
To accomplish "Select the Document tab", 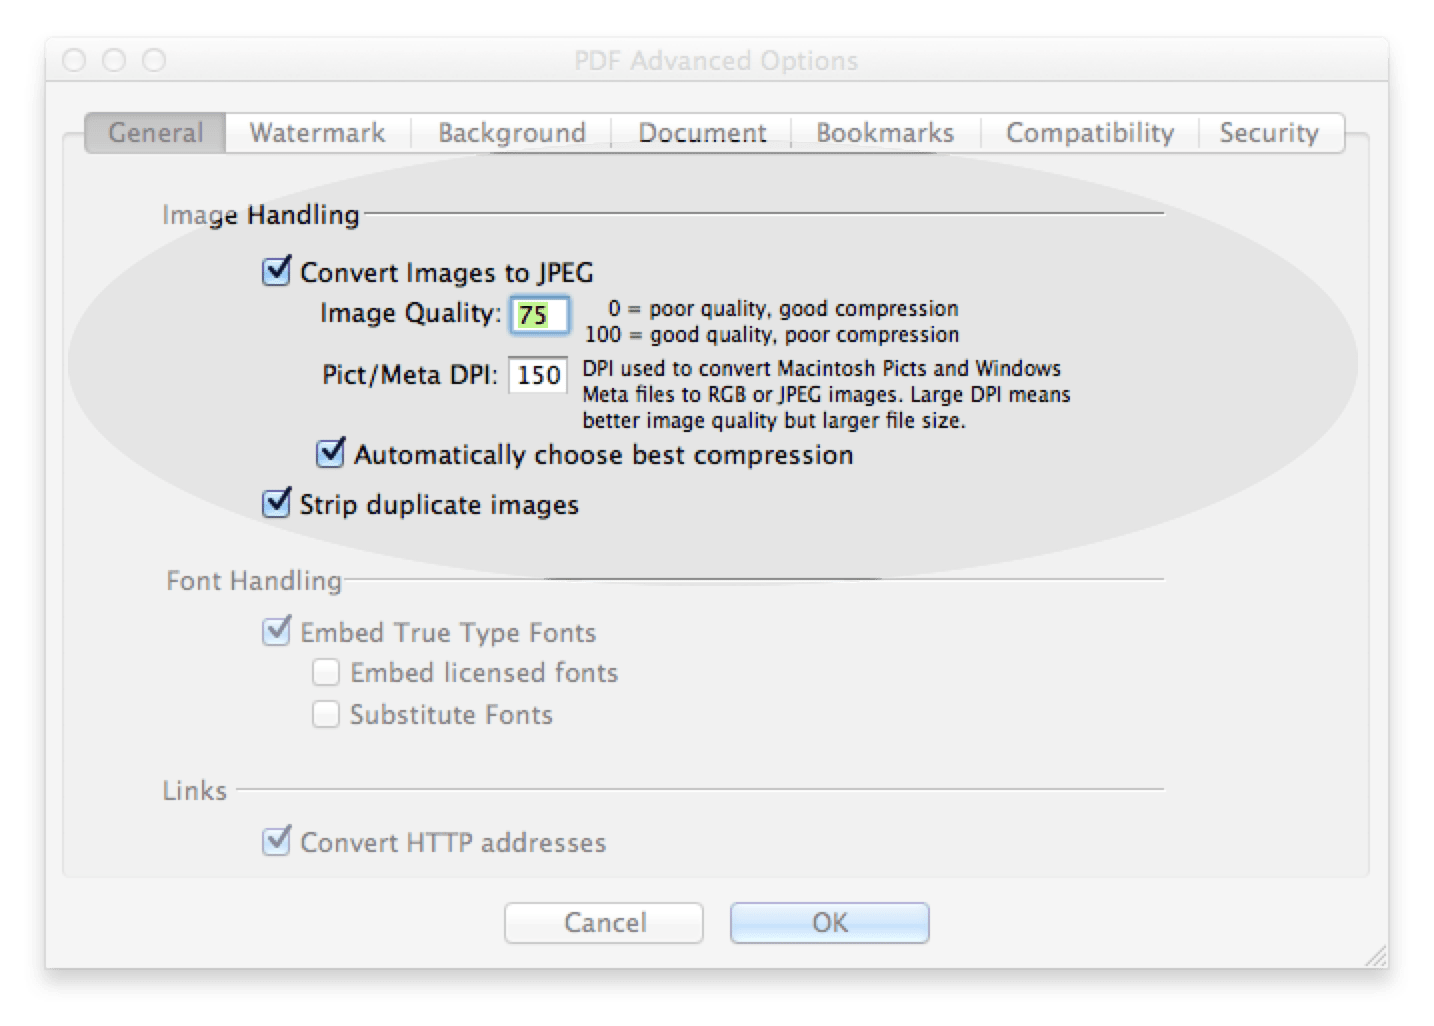I will 702,132.
